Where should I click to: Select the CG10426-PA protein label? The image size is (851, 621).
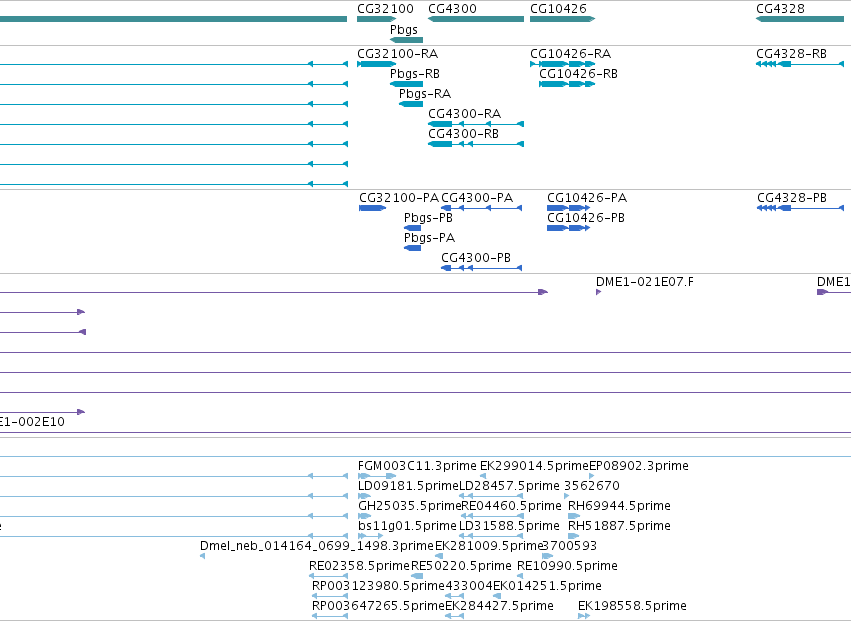[587, 198]
